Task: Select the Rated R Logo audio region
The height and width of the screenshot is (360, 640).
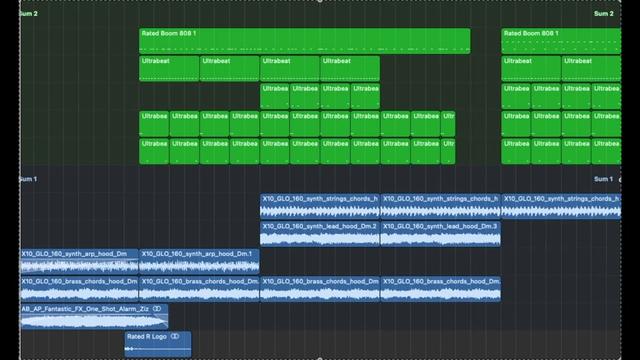Action: tap(158, 344)
